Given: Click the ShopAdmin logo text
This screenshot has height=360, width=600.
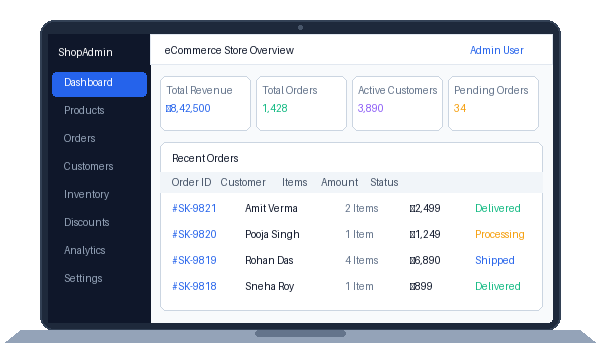Looking at the screenshot, I should pyautogui.click(x=85, y=52).
